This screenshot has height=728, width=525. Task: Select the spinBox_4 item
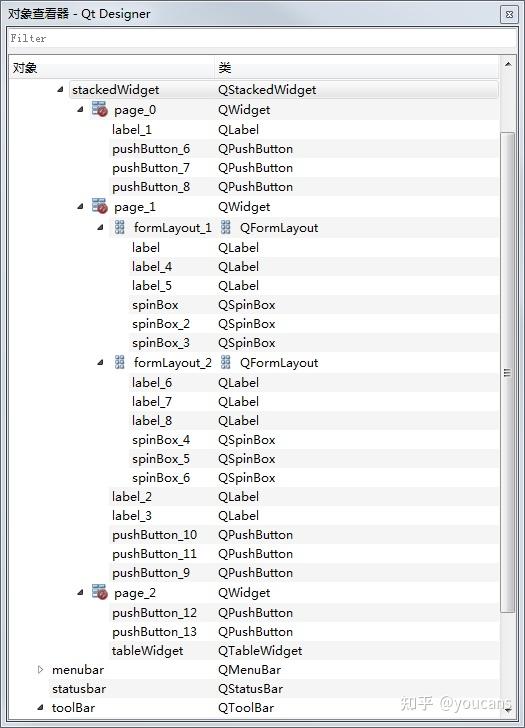tap(161, 440)
